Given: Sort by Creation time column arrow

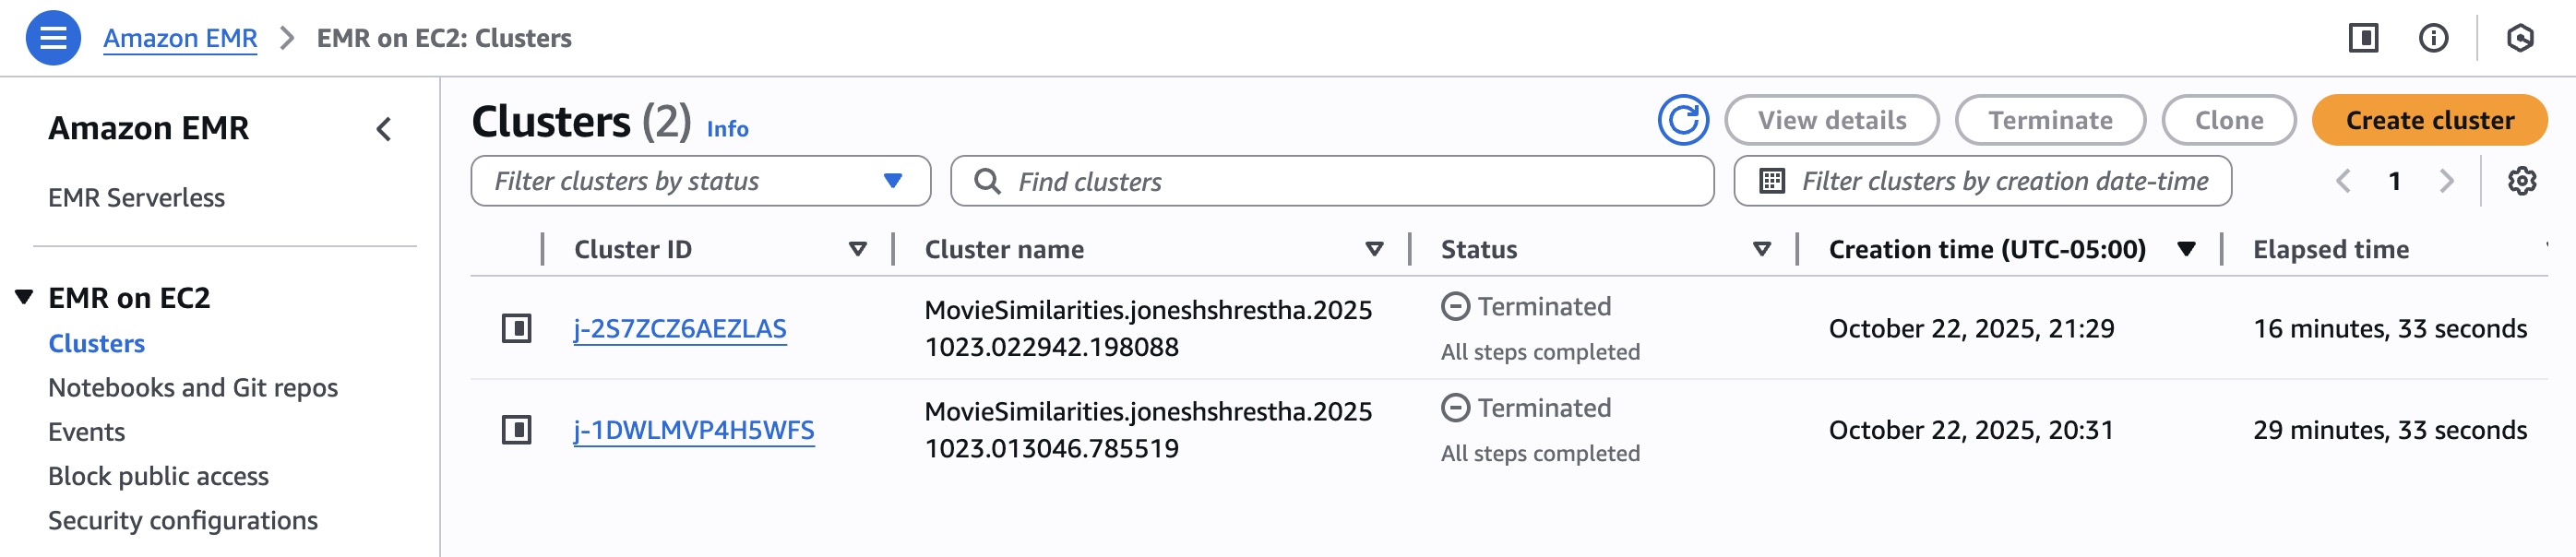Looking at the screenshot, I should click(x=2186, y=249).
